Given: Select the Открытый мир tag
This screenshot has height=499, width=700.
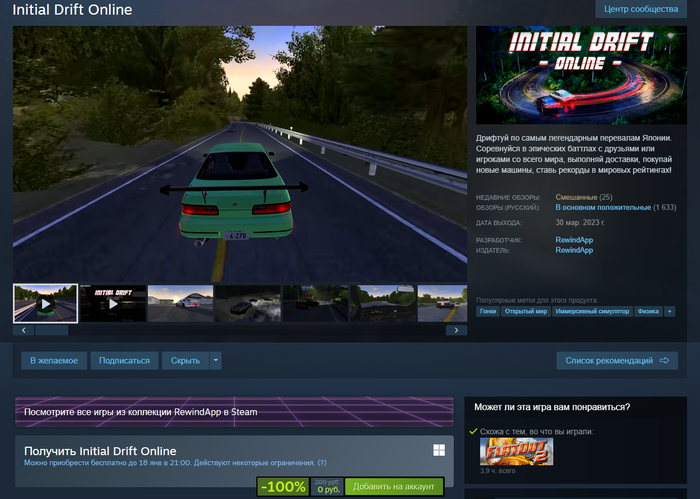Looking at the screenshot, I should click(x=525, y=311).
